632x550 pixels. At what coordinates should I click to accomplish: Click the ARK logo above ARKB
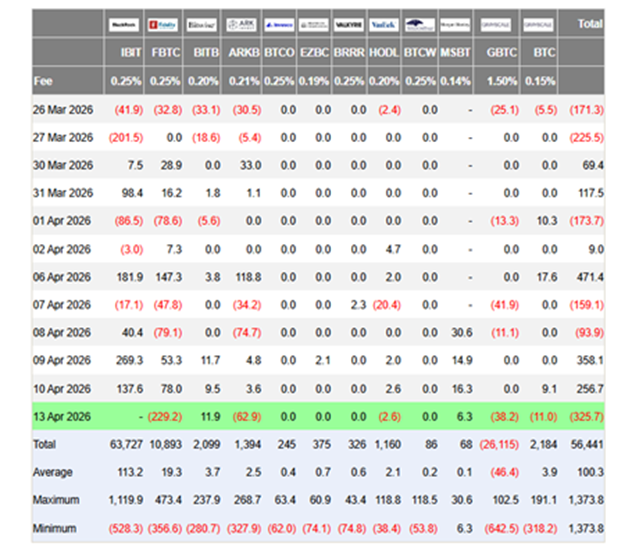241,25
